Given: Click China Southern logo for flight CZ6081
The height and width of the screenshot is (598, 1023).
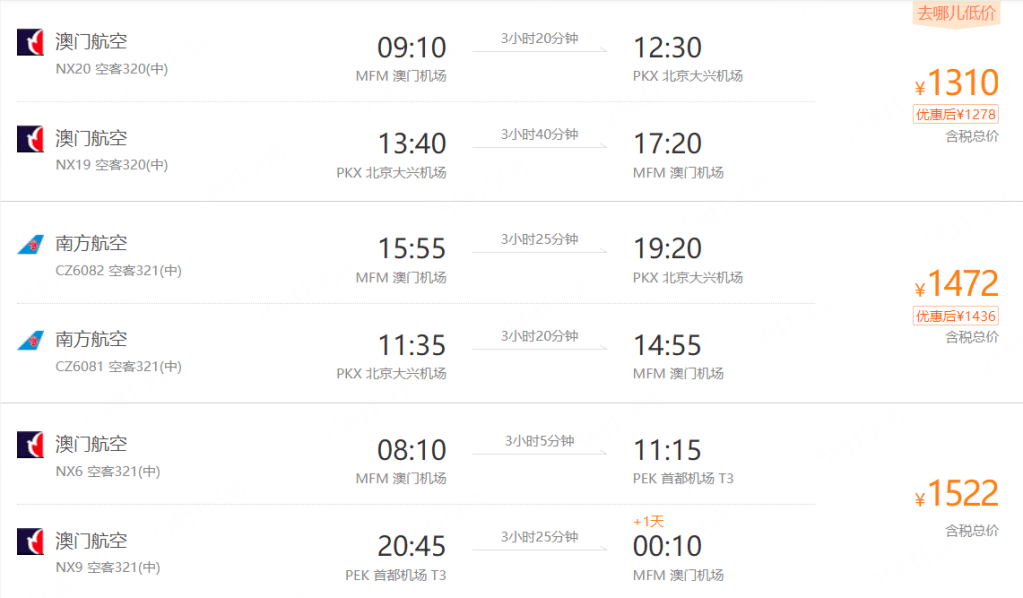Looking at the screenshot, I should [x=30, y=341].
